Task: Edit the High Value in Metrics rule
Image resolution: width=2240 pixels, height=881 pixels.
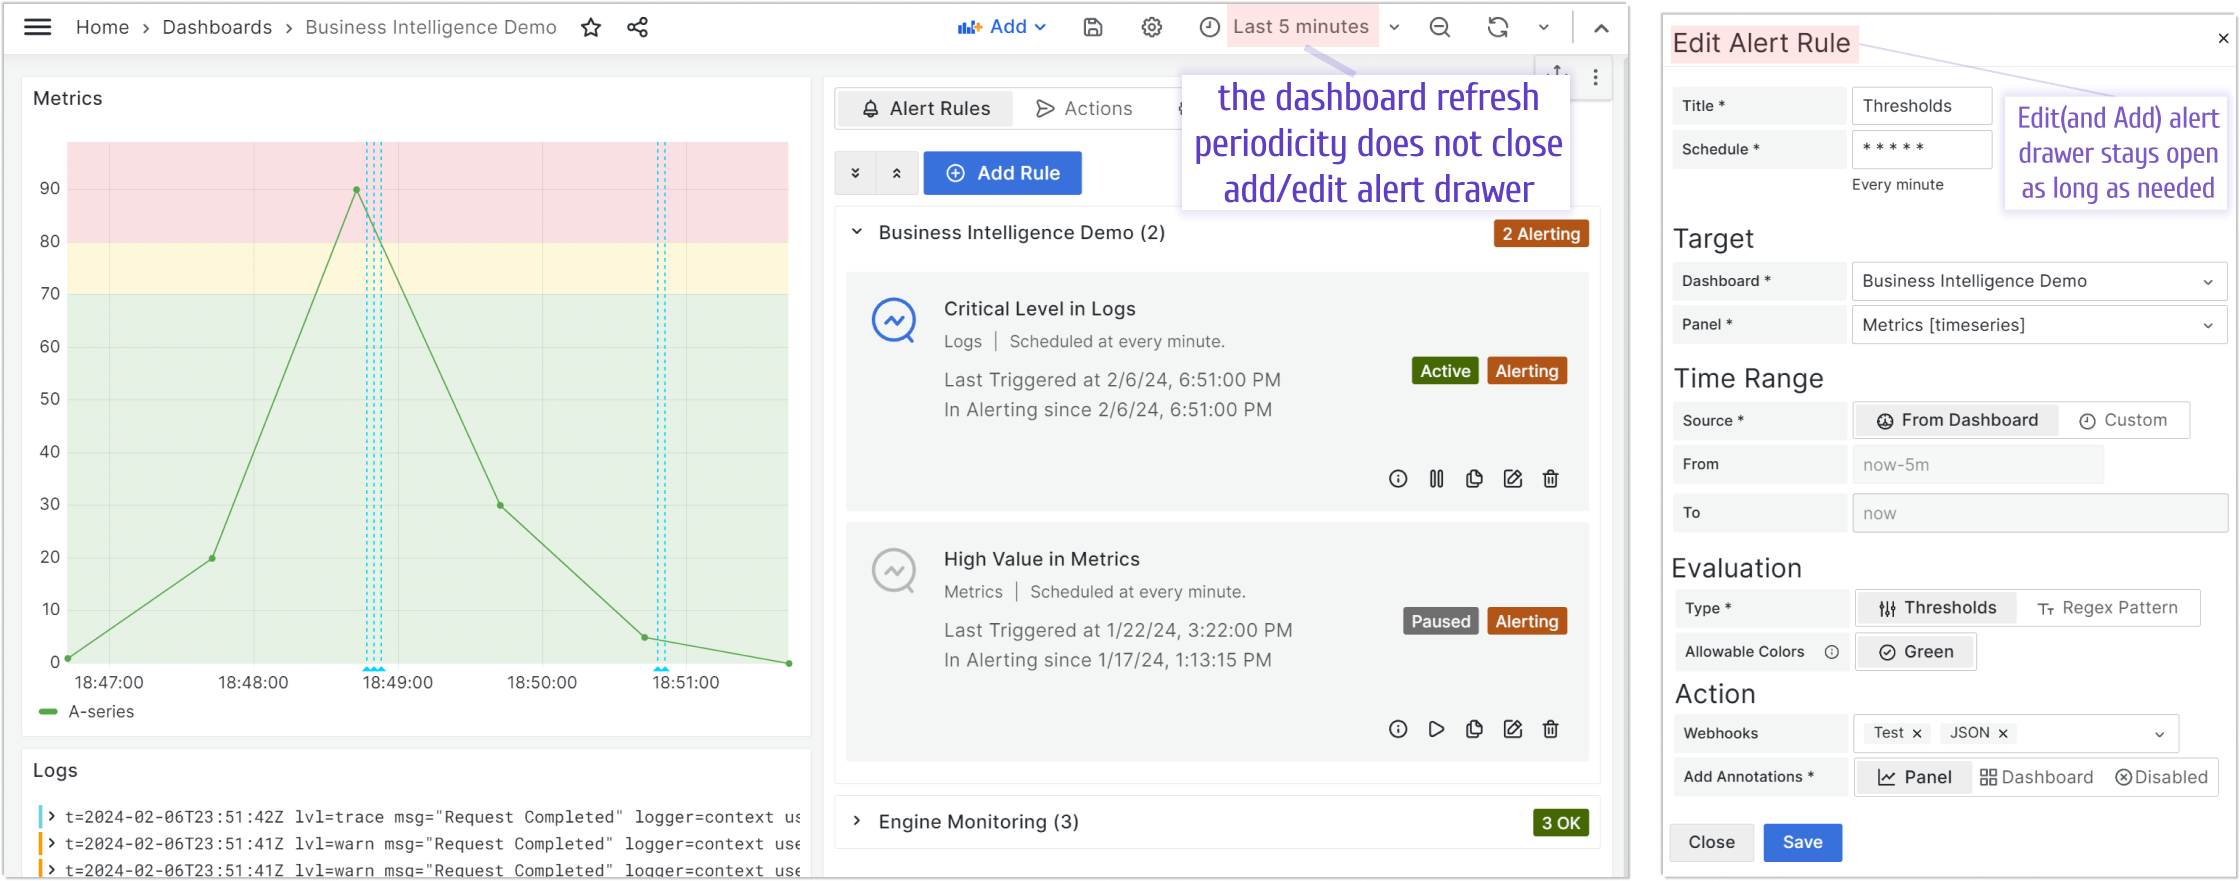Action: pos(1513,729)
